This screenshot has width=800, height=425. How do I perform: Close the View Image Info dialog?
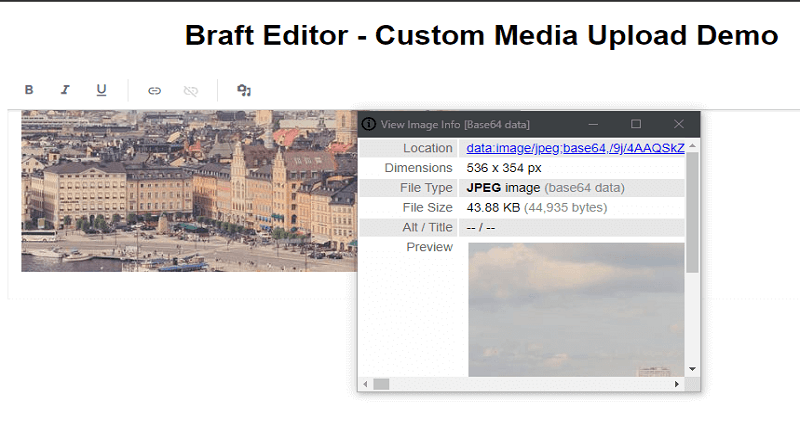(678, 124)
